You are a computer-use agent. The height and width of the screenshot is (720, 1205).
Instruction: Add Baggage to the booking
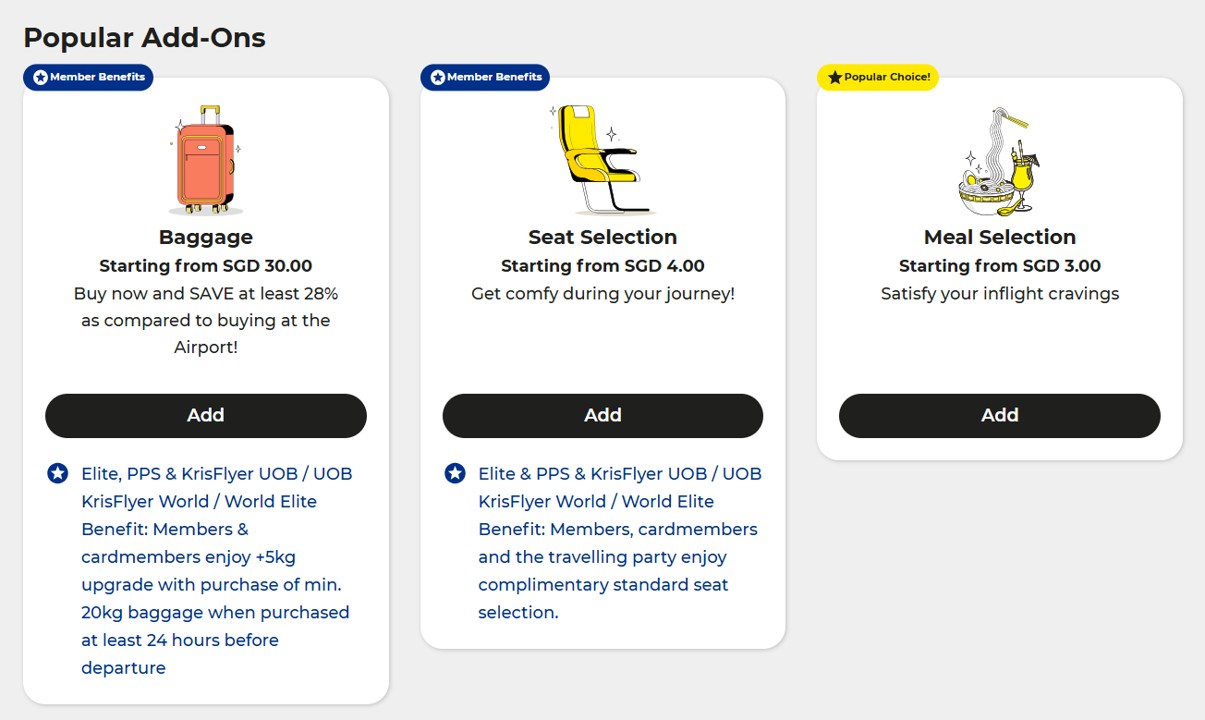pyautogui.click(x=206, y=415)
